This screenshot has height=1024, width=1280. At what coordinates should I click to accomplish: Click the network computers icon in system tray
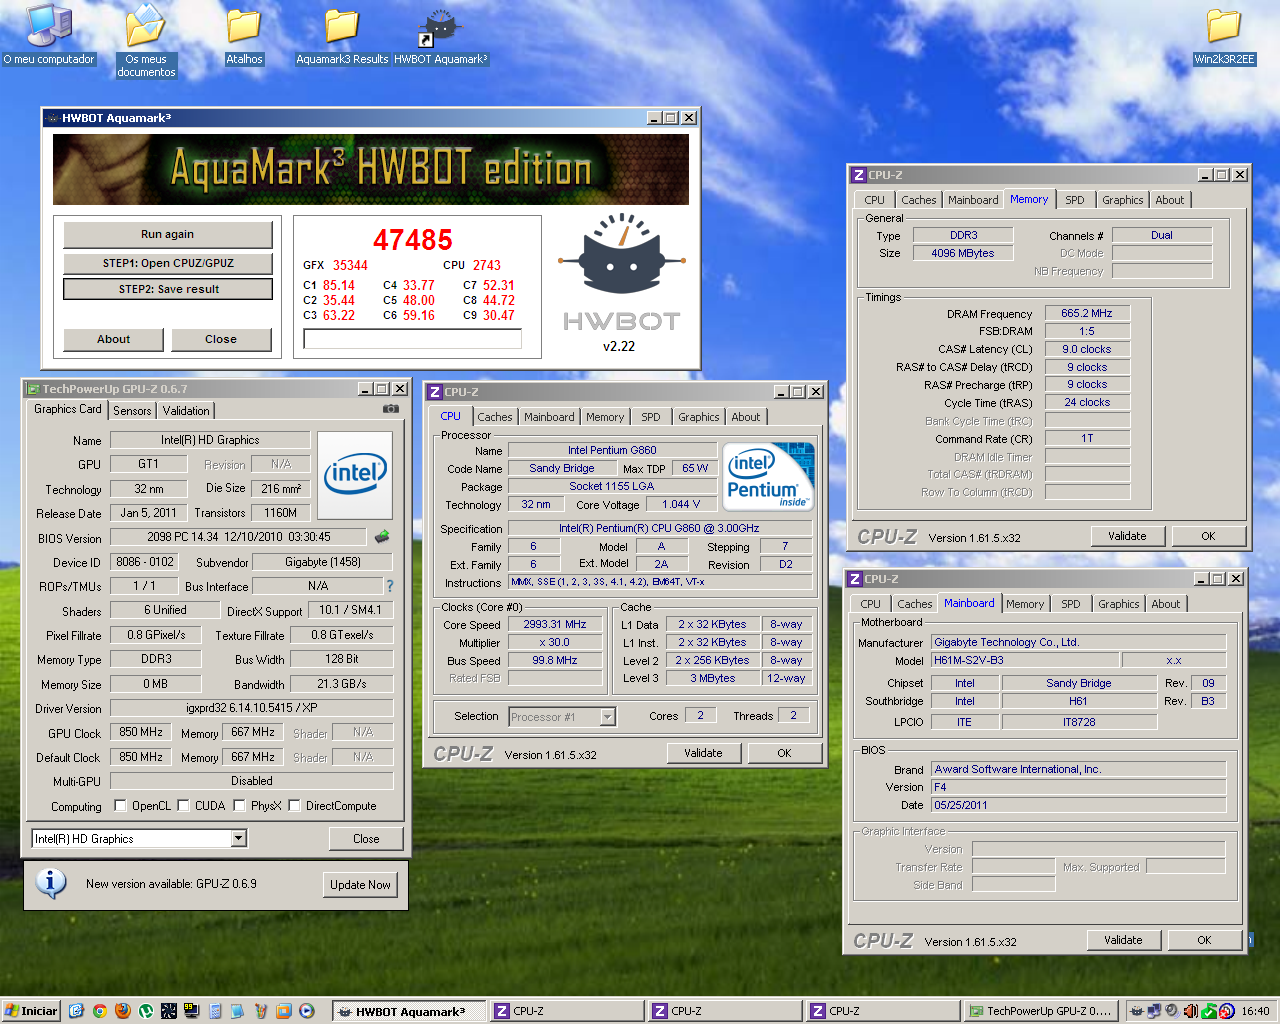click(1154, 1011)
